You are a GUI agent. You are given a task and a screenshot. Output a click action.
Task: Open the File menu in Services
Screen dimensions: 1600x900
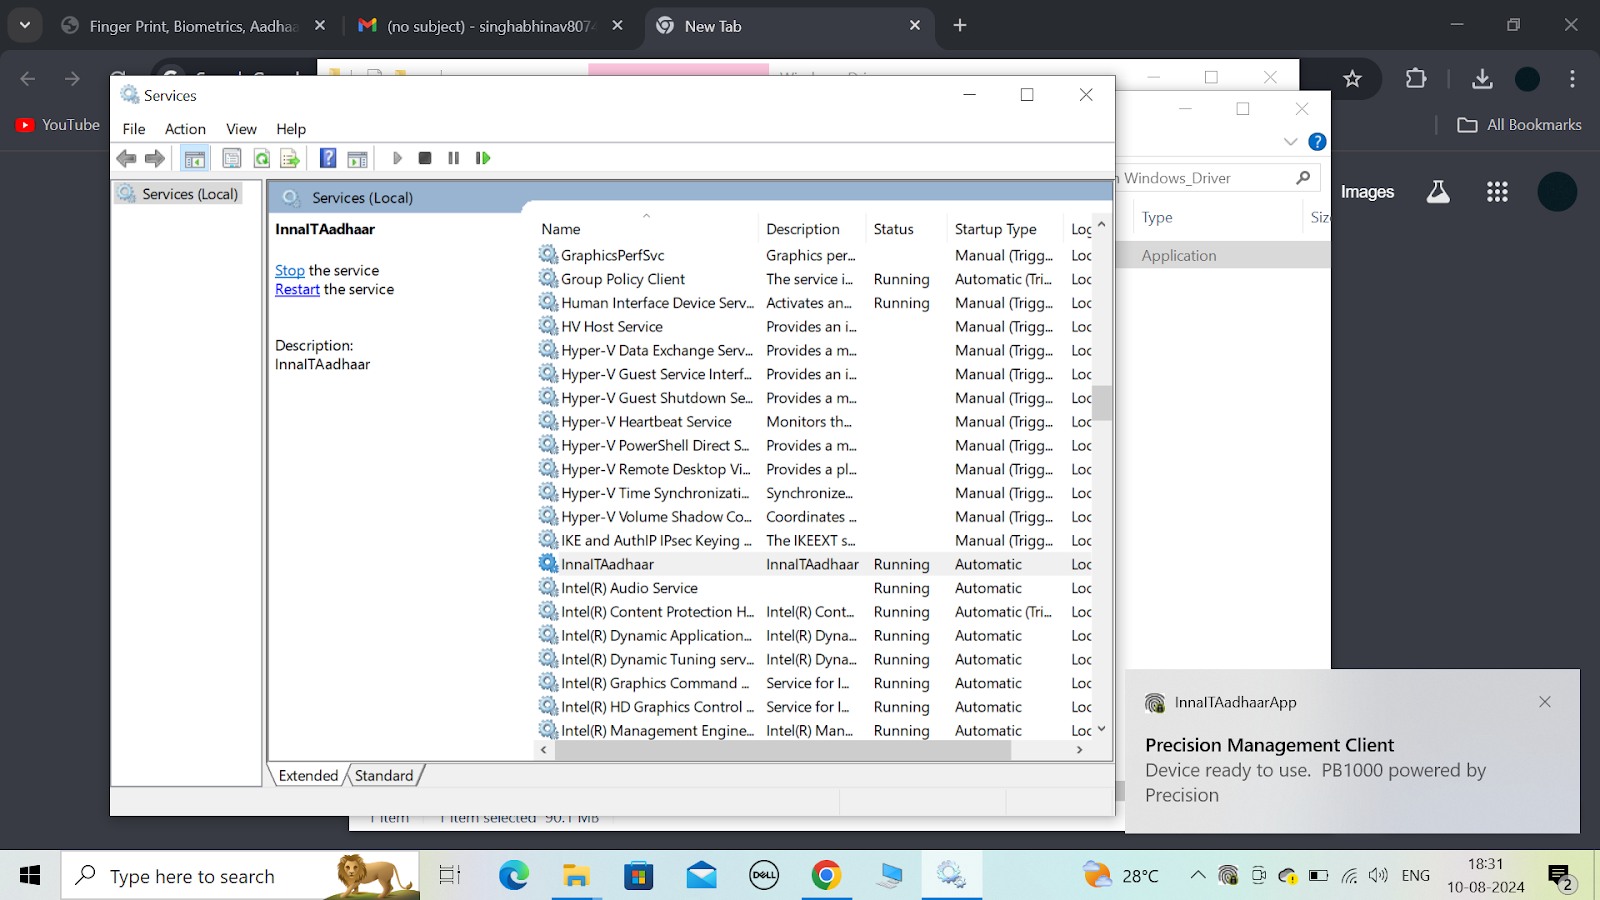point(134,129)
